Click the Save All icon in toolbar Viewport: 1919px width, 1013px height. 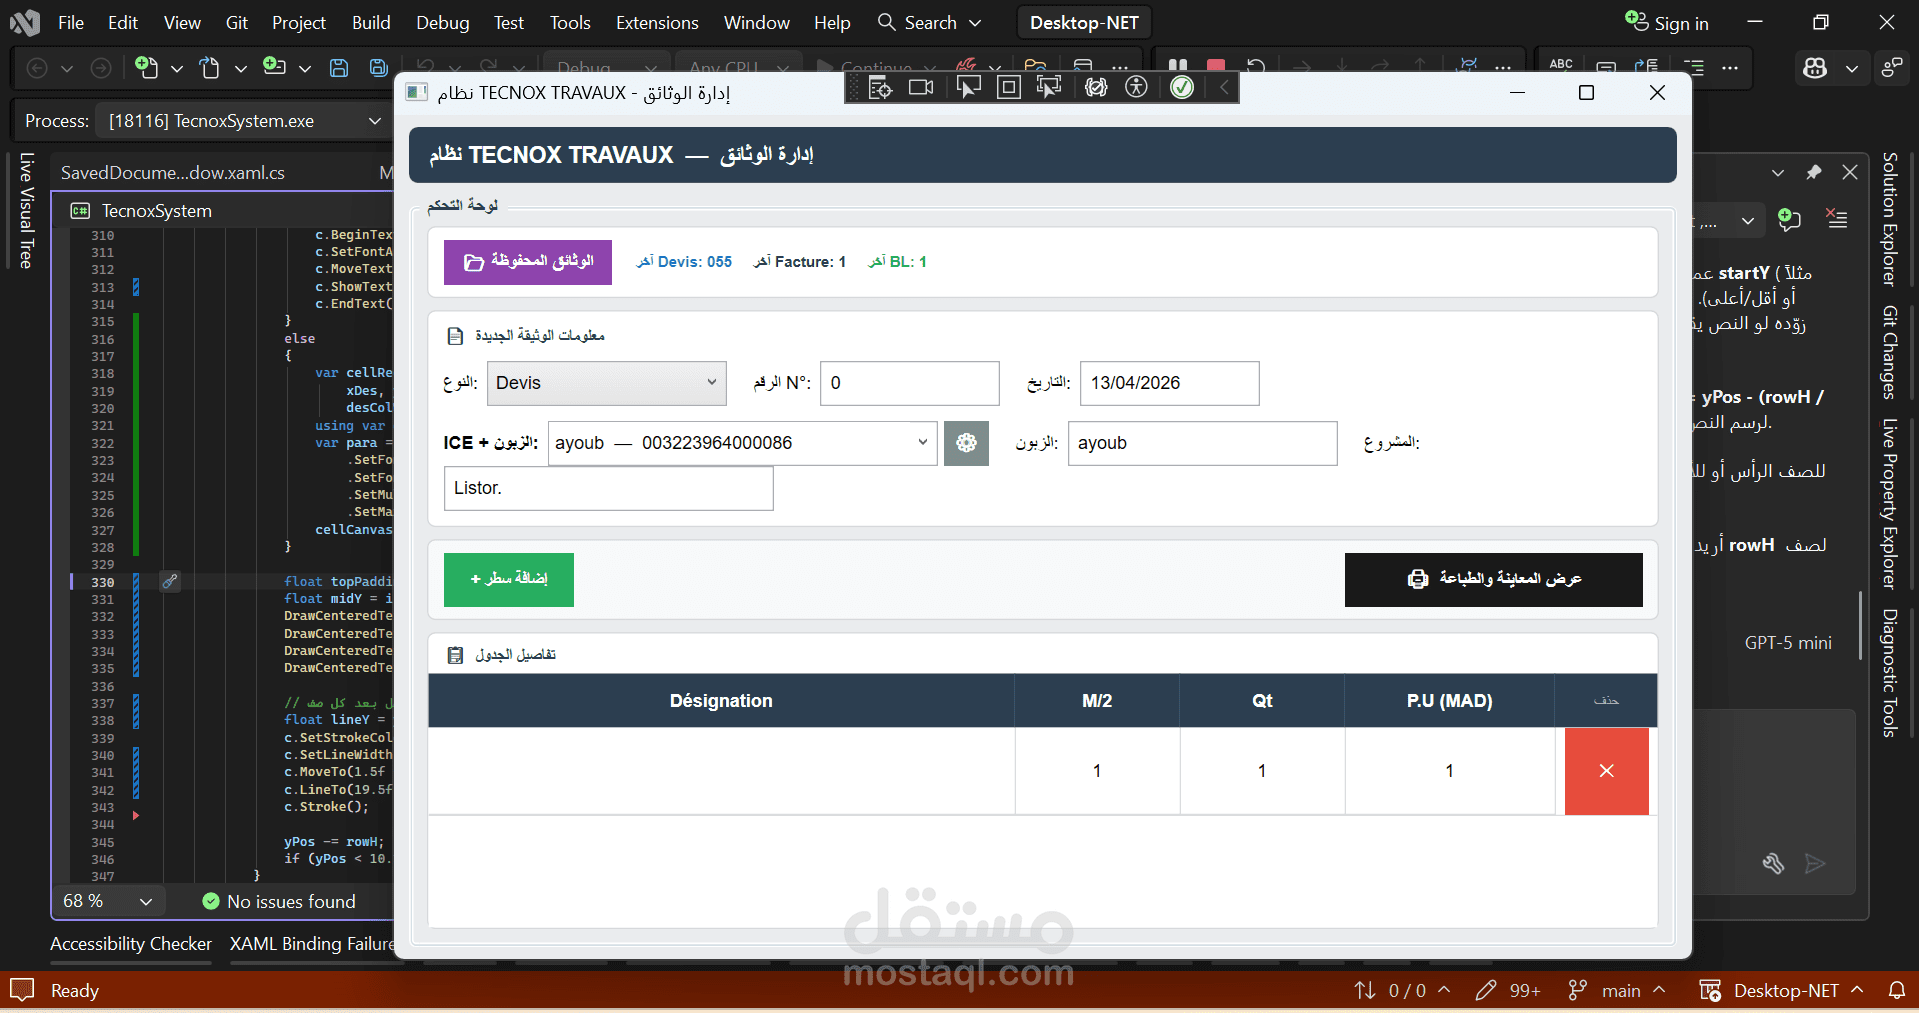point(379,68)
